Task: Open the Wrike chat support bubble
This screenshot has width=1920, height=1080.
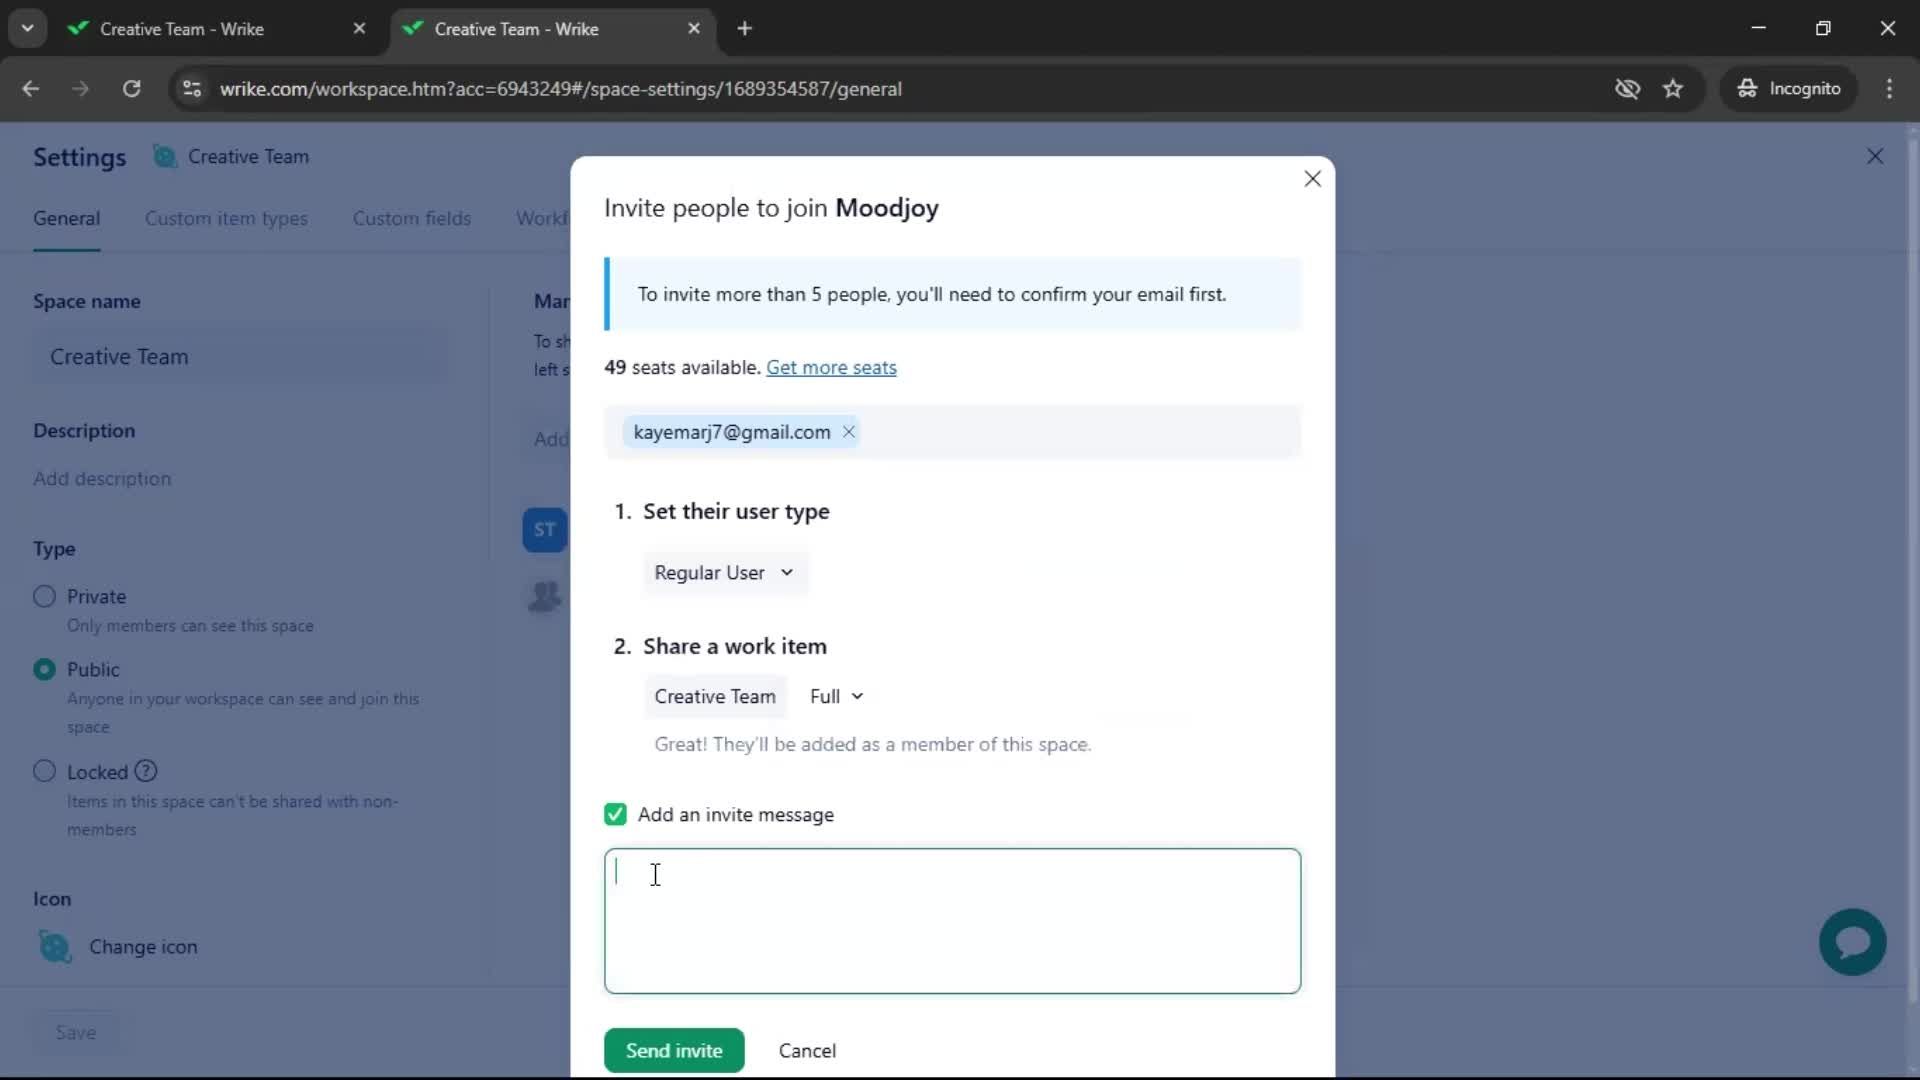Action: 1852,941
